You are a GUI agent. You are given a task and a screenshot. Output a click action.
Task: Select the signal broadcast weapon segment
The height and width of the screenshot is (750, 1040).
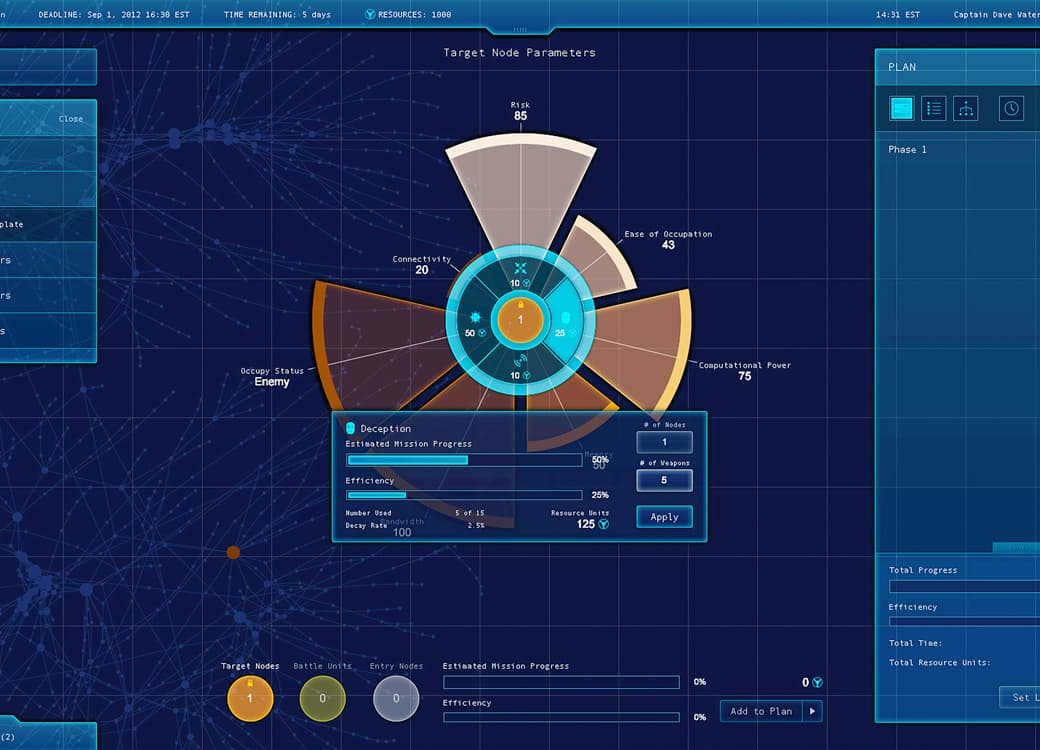(x=520, y=366)
